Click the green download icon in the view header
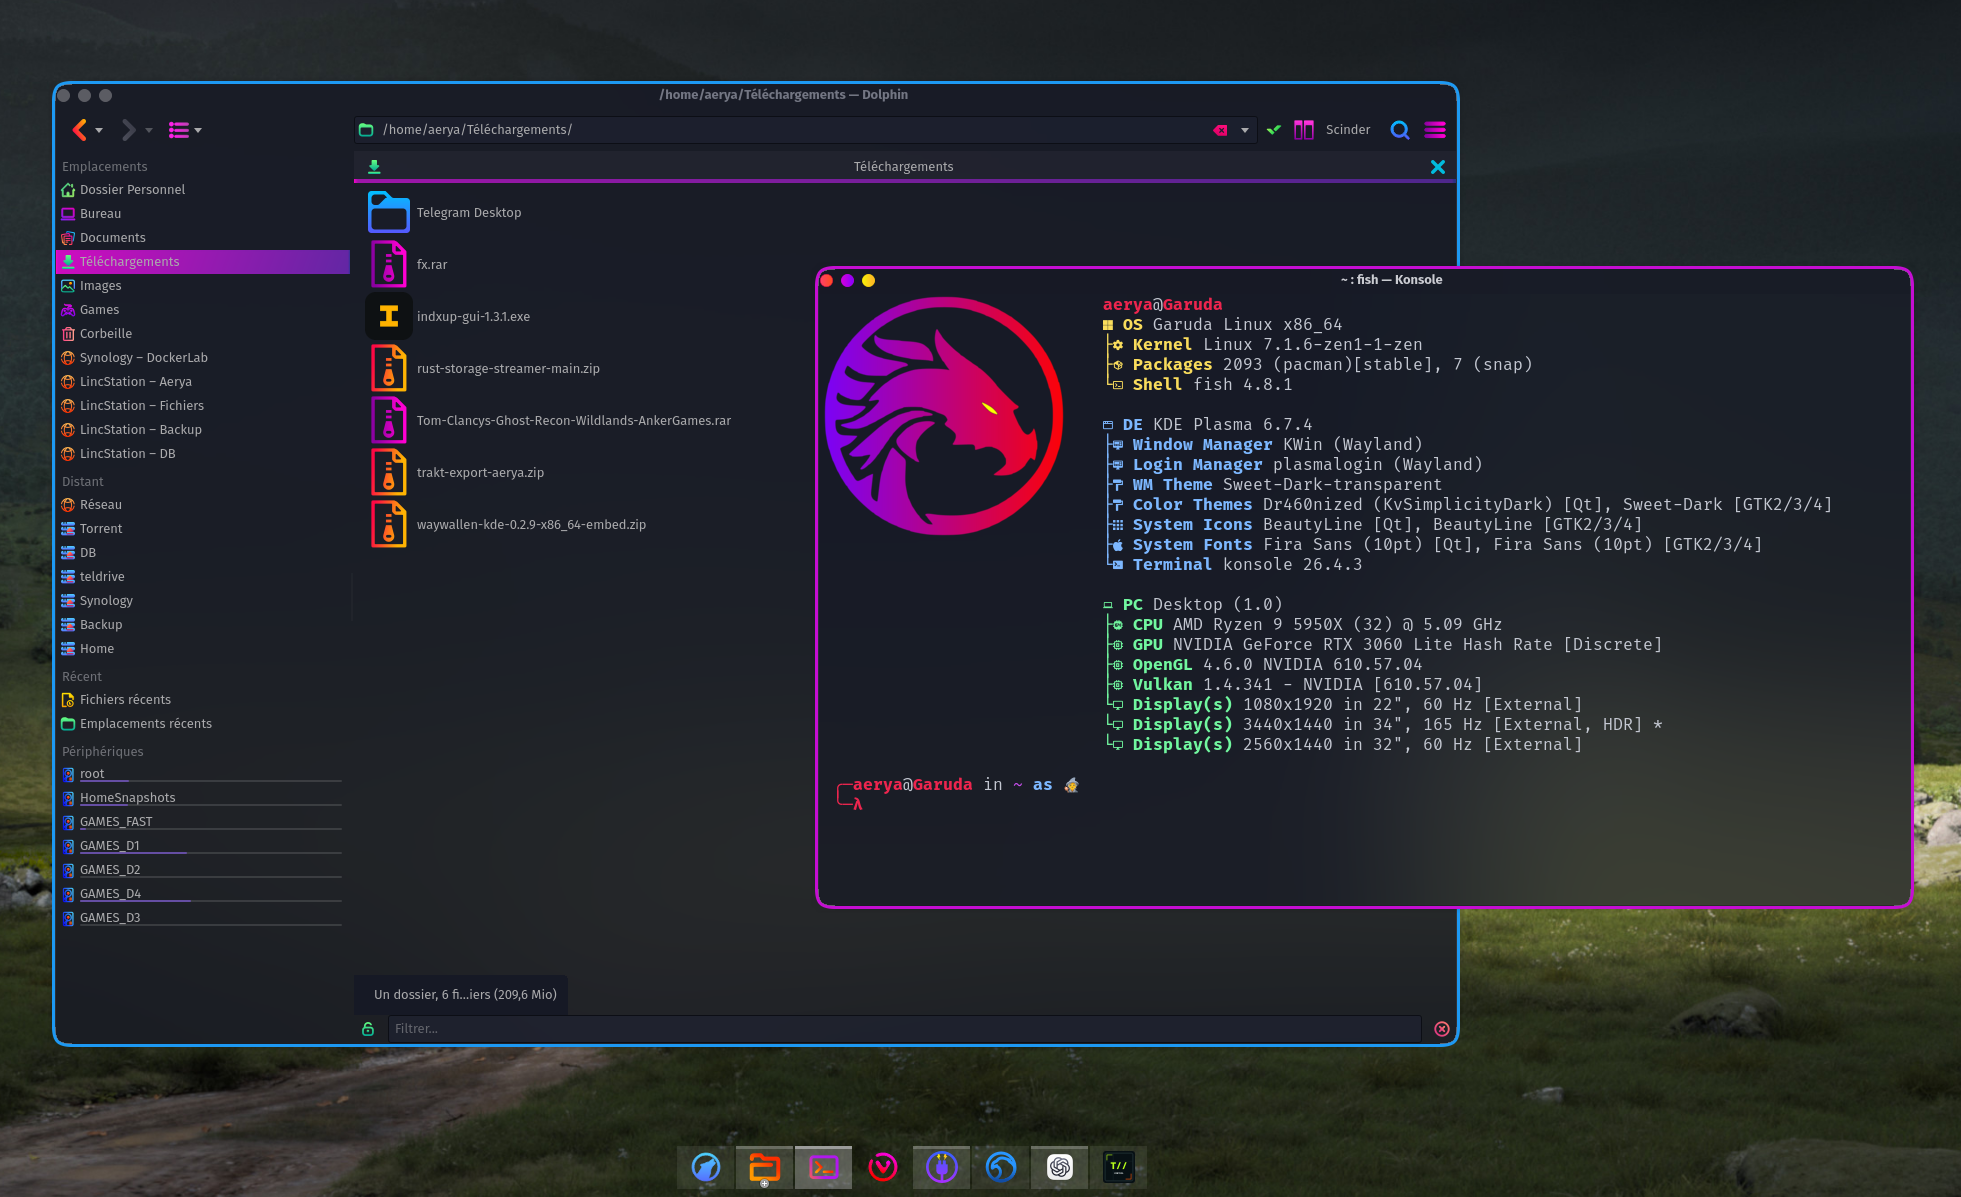The image size is (1961, 1197). pos(374,167)
